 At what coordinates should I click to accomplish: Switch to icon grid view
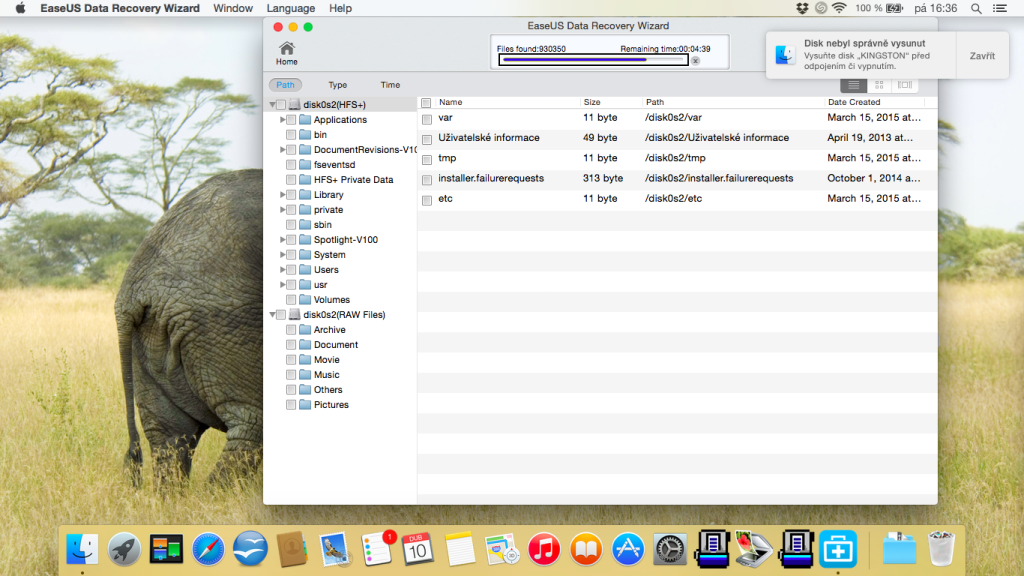point(879,85)
